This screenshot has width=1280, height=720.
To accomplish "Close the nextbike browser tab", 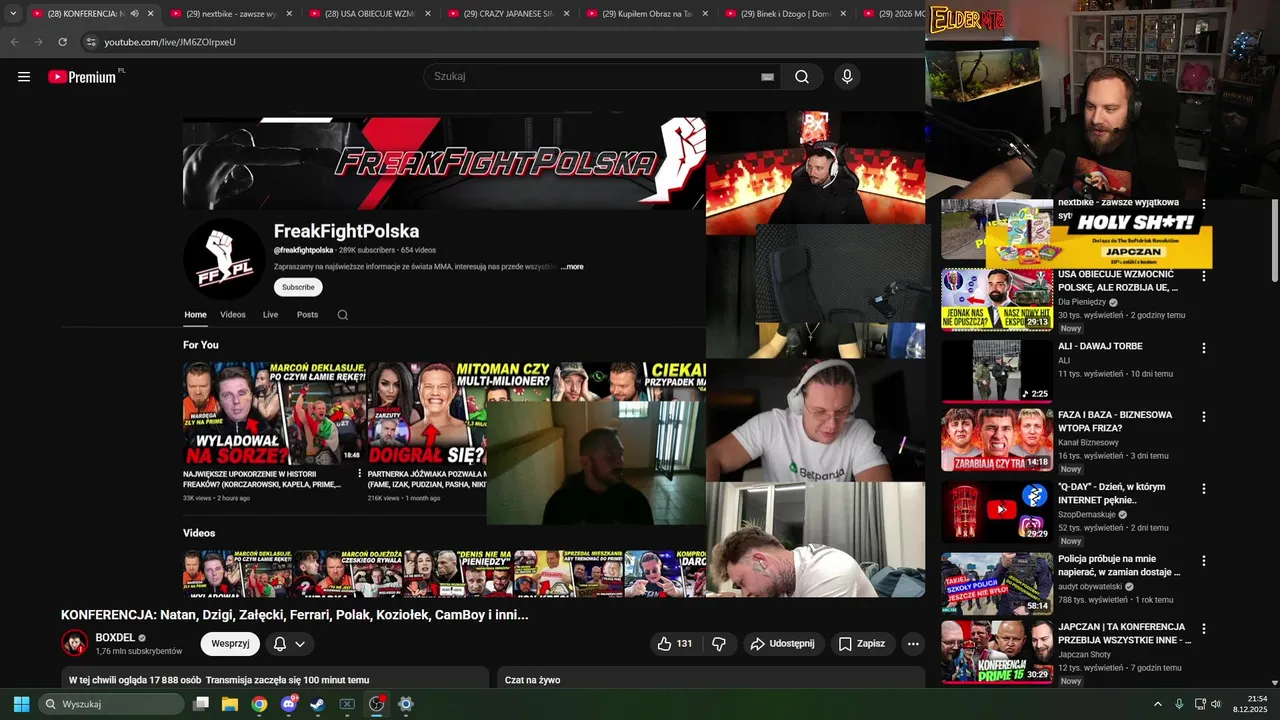I will tap(289, 14).
